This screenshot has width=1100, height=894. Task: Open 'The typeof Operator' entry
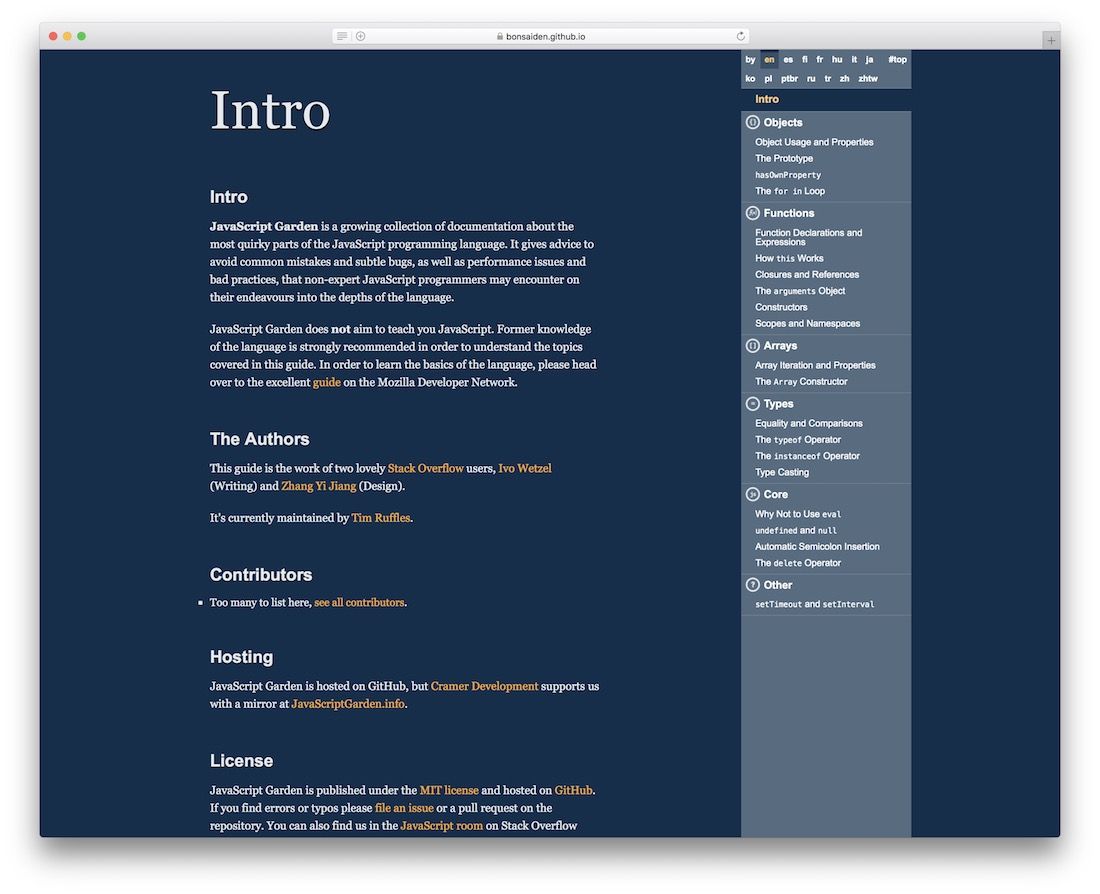pos(798,439)
